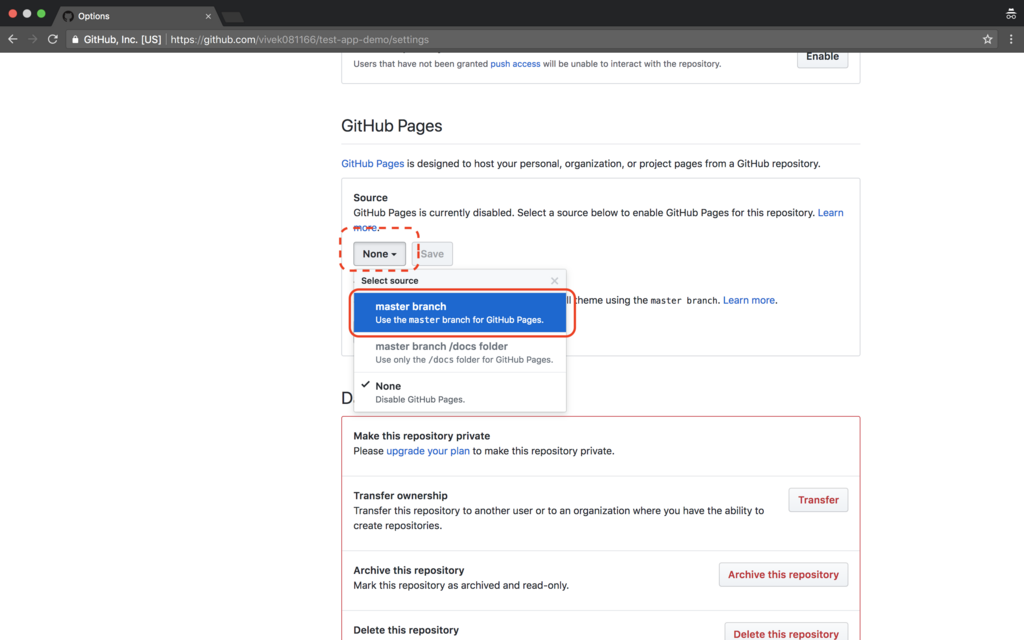Click Make this repository private text
1024x640 pixels.
coord(422,436)
